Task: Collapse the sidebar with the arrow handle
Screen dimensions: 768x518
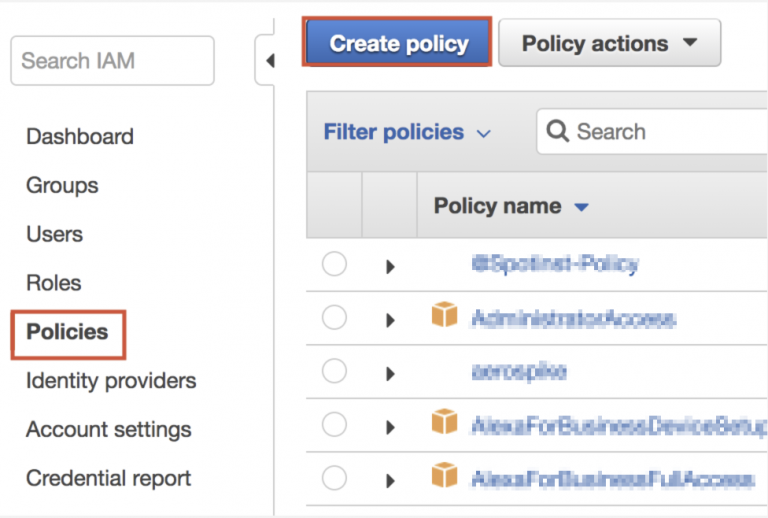Action: [x=269, y=62]
